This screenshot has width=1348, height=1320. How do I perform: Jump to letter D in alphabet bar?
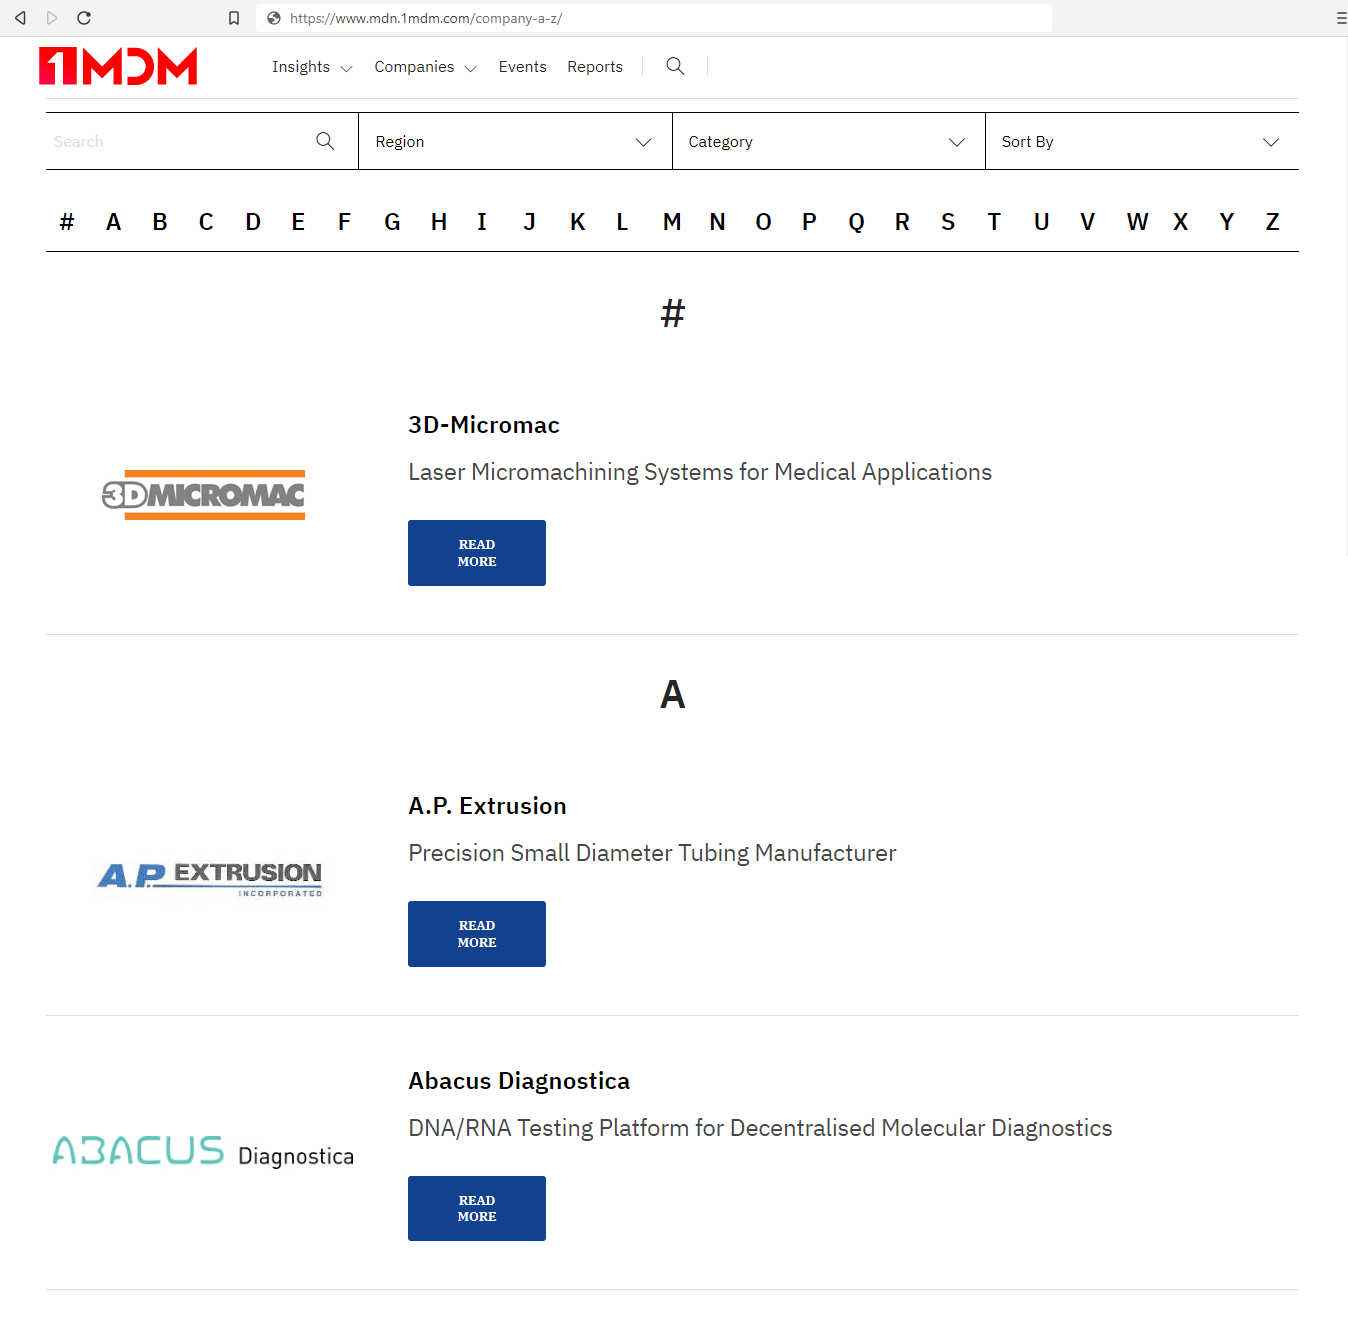(x=253, y=221)
